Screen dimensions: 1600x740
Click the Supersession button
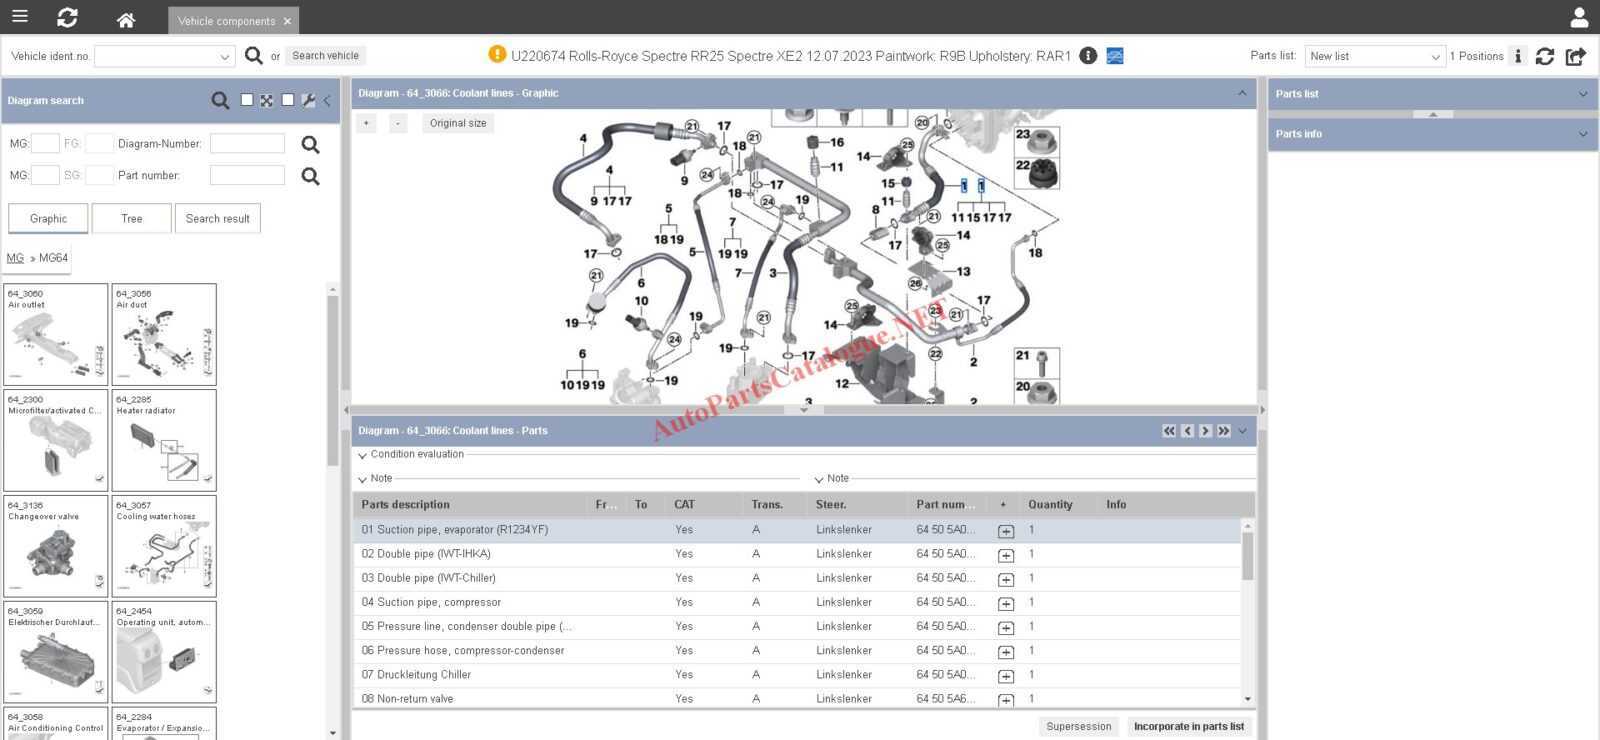[x=1078, y=727]
